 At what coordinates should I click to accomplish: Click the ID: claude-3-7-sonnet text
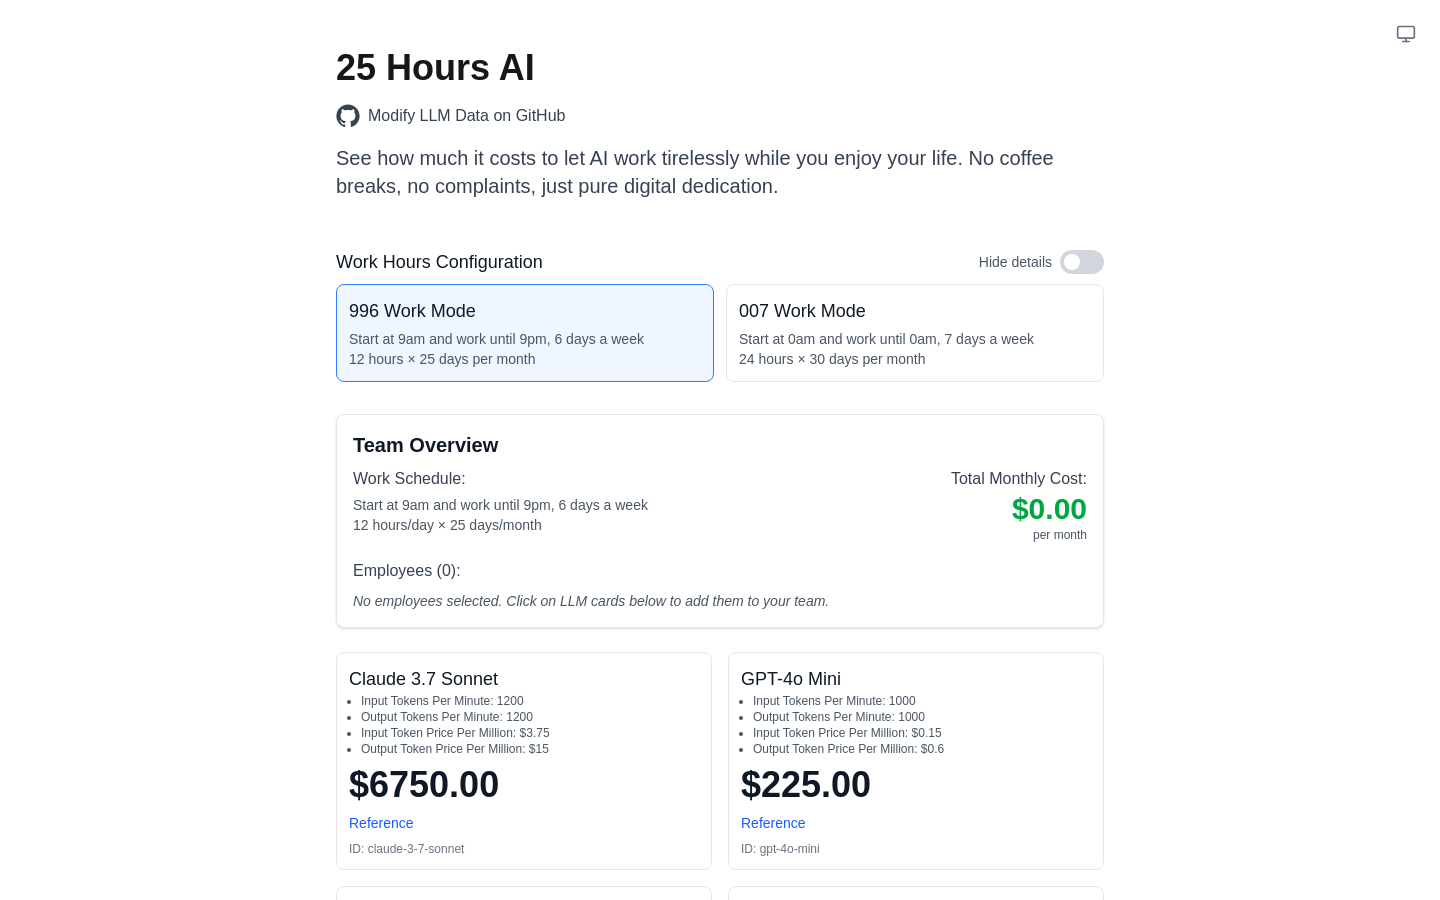tap(407, 849)
